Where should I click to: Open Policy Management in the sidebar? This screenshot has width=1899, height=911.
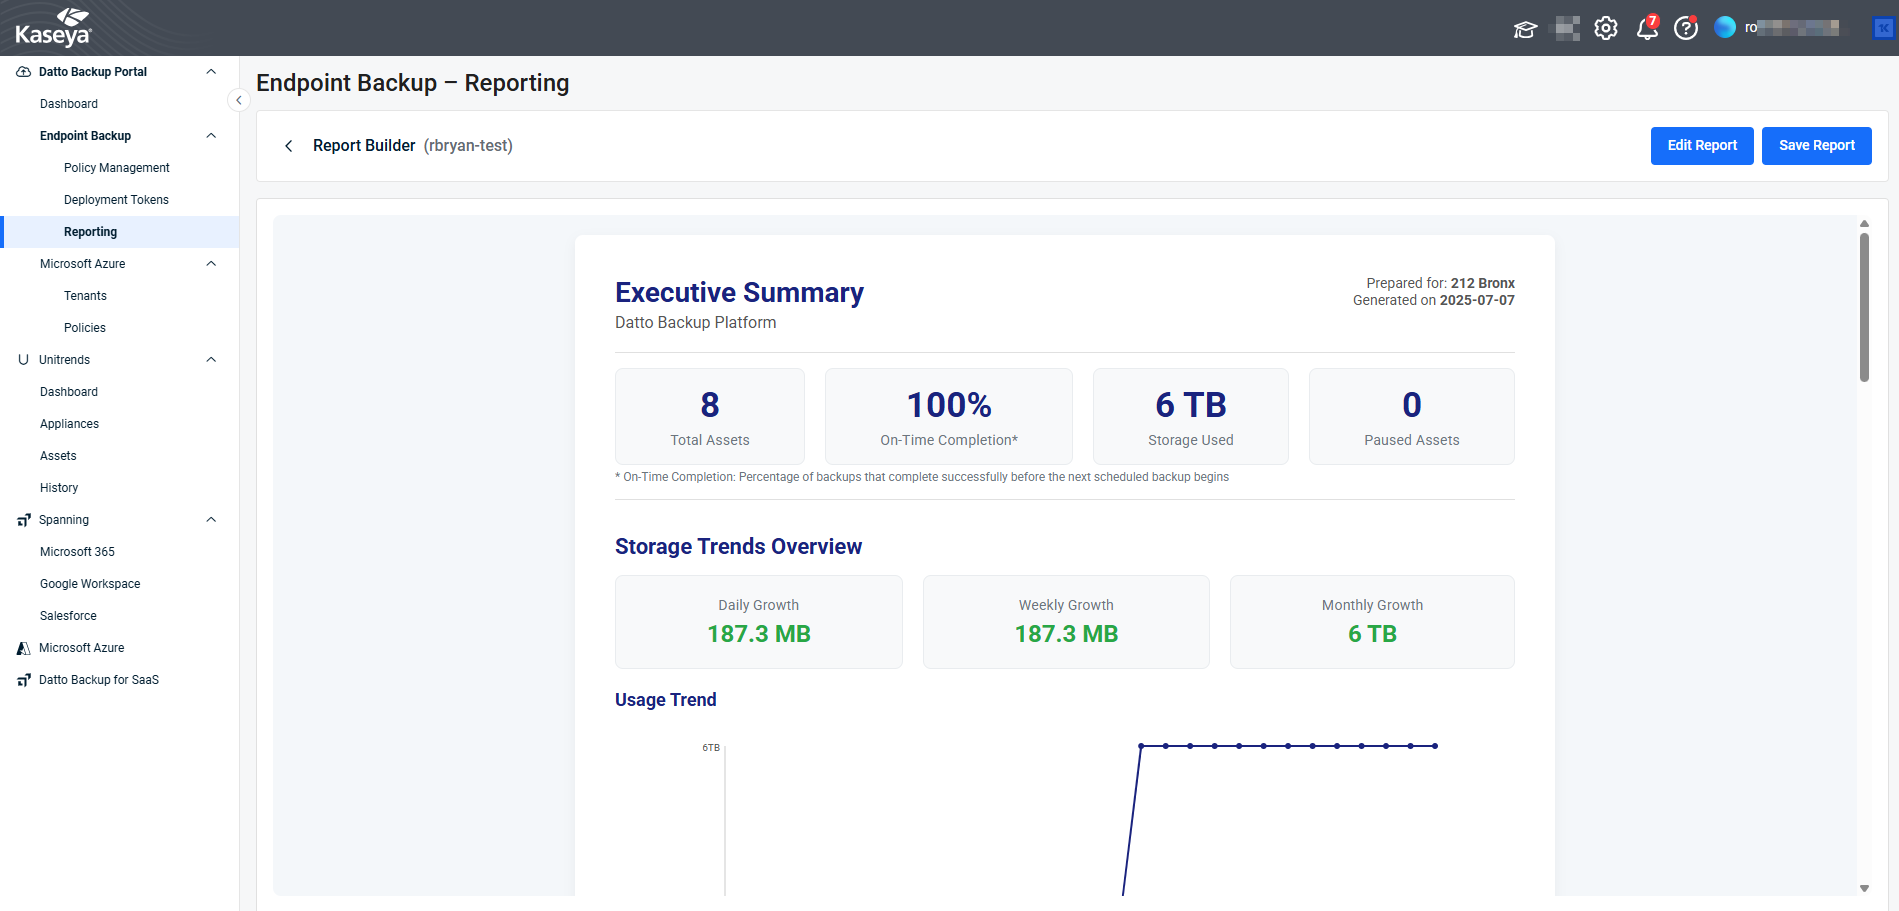117,168
